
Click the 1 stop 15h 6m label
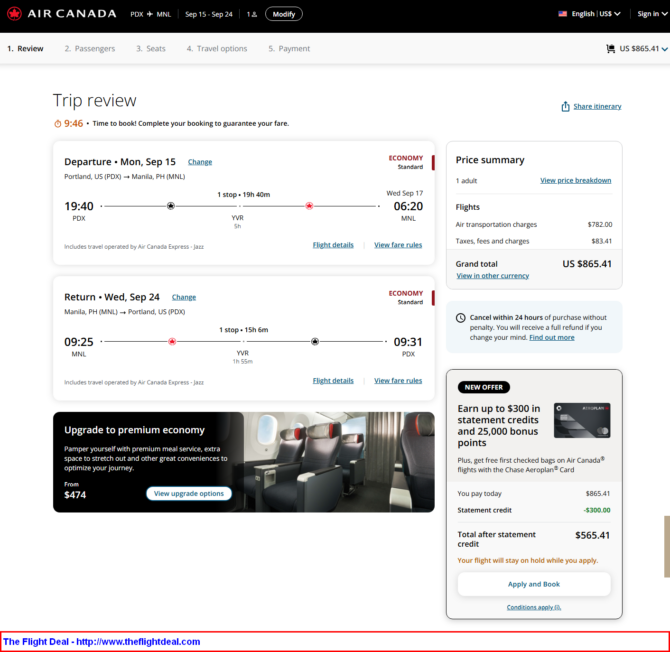coord(244,330)
